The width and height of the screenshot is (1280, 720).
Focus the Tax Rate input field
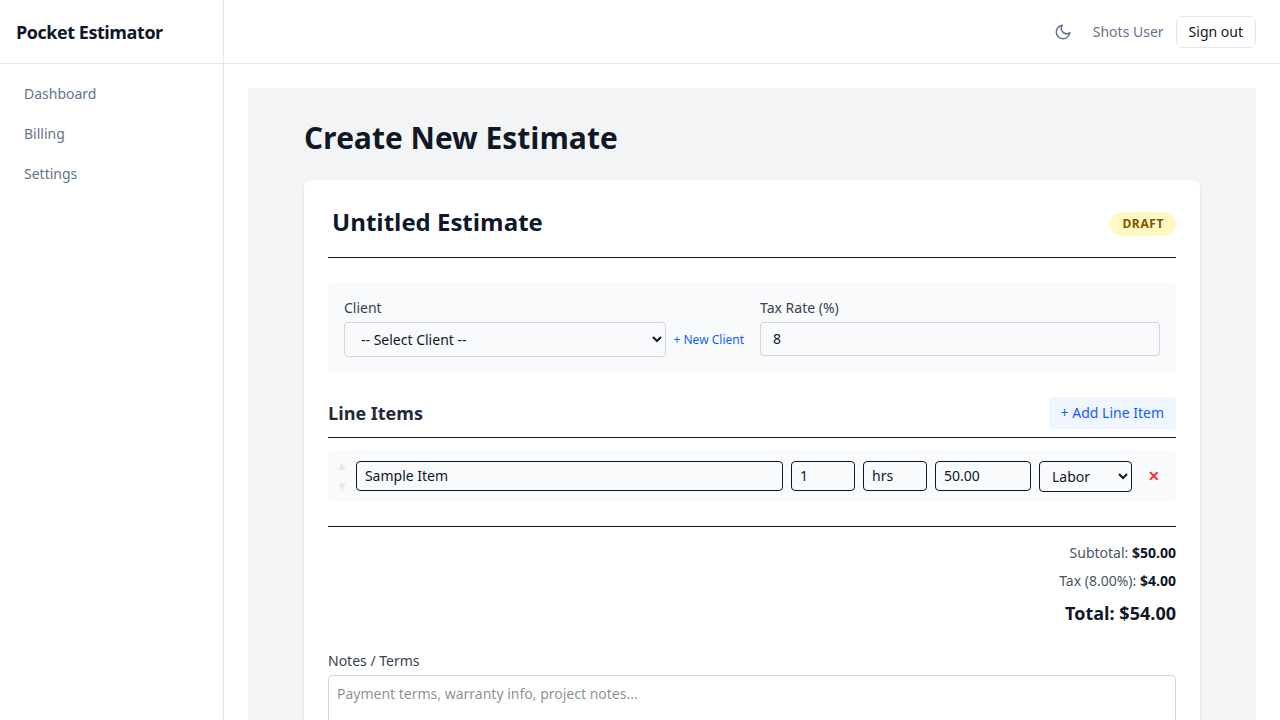(960, 339)
